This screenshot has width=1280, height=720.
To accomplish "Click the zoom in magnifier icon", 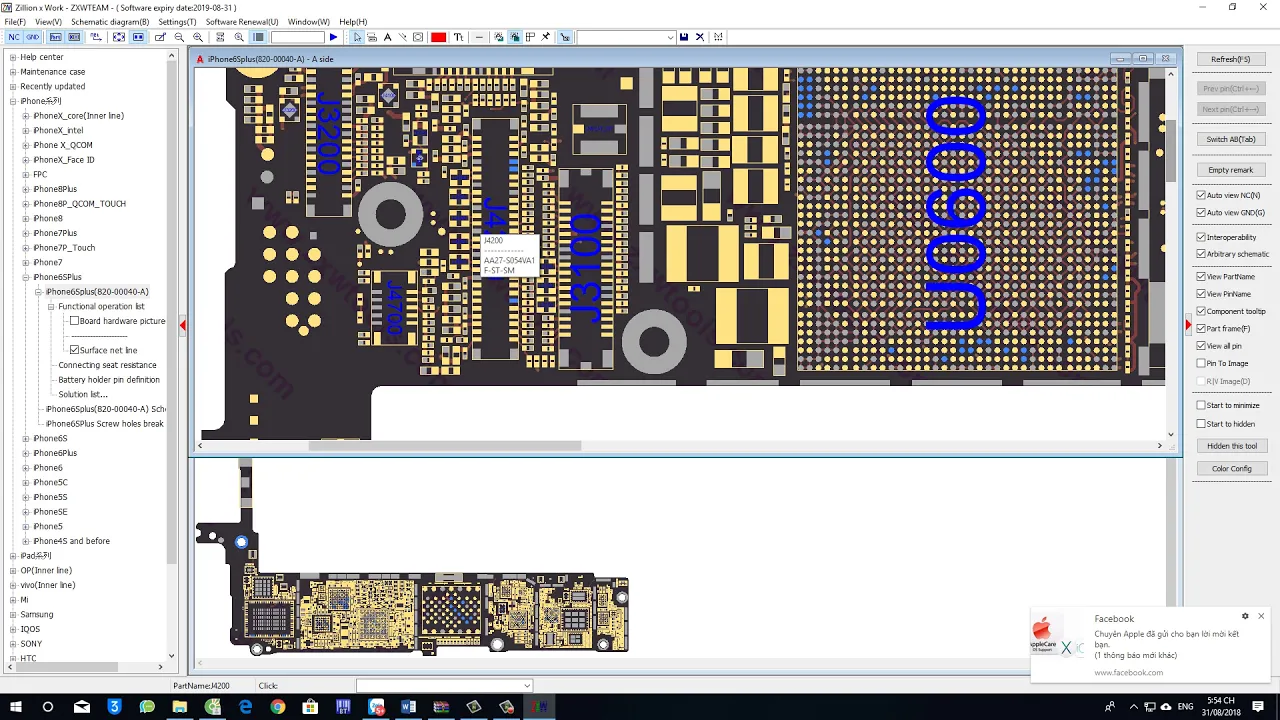I will click(198, 37).
